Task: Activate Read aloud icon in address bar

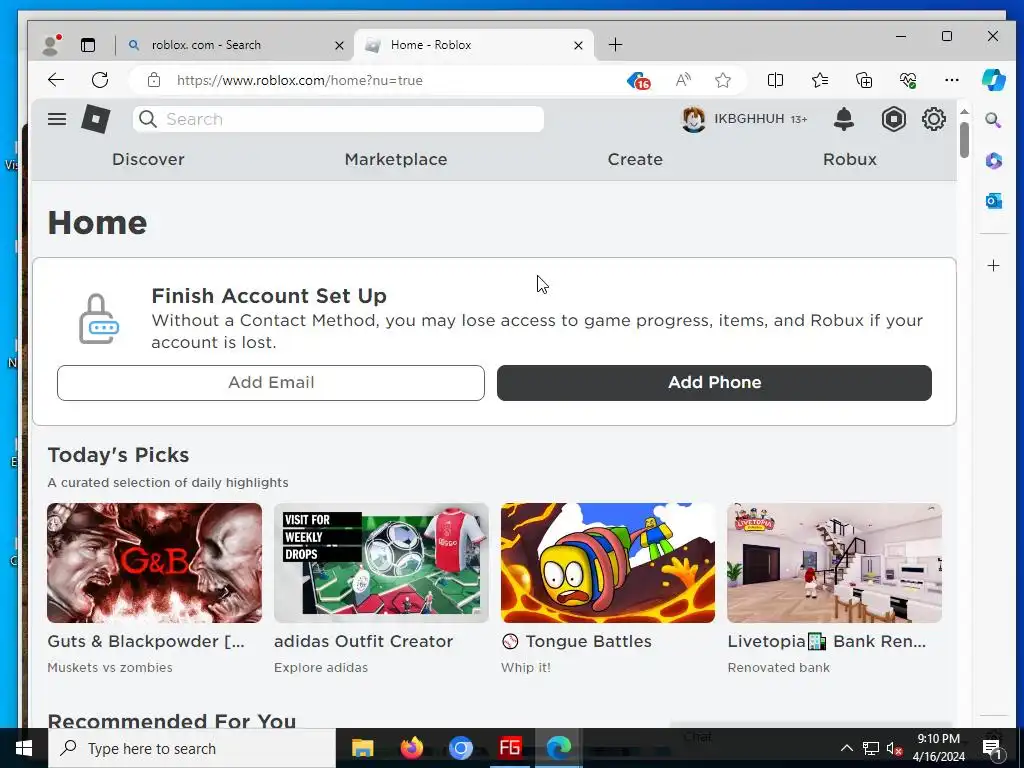Action: (x=683, y=80)
